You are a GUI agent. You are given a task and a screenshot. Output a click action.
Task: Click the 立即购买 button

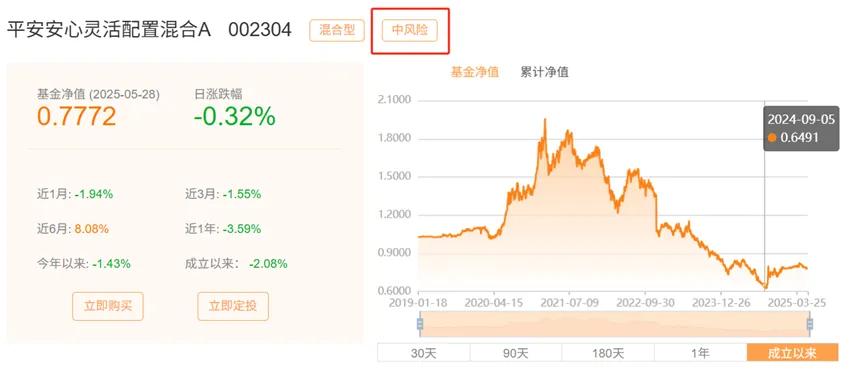[108, 306]
